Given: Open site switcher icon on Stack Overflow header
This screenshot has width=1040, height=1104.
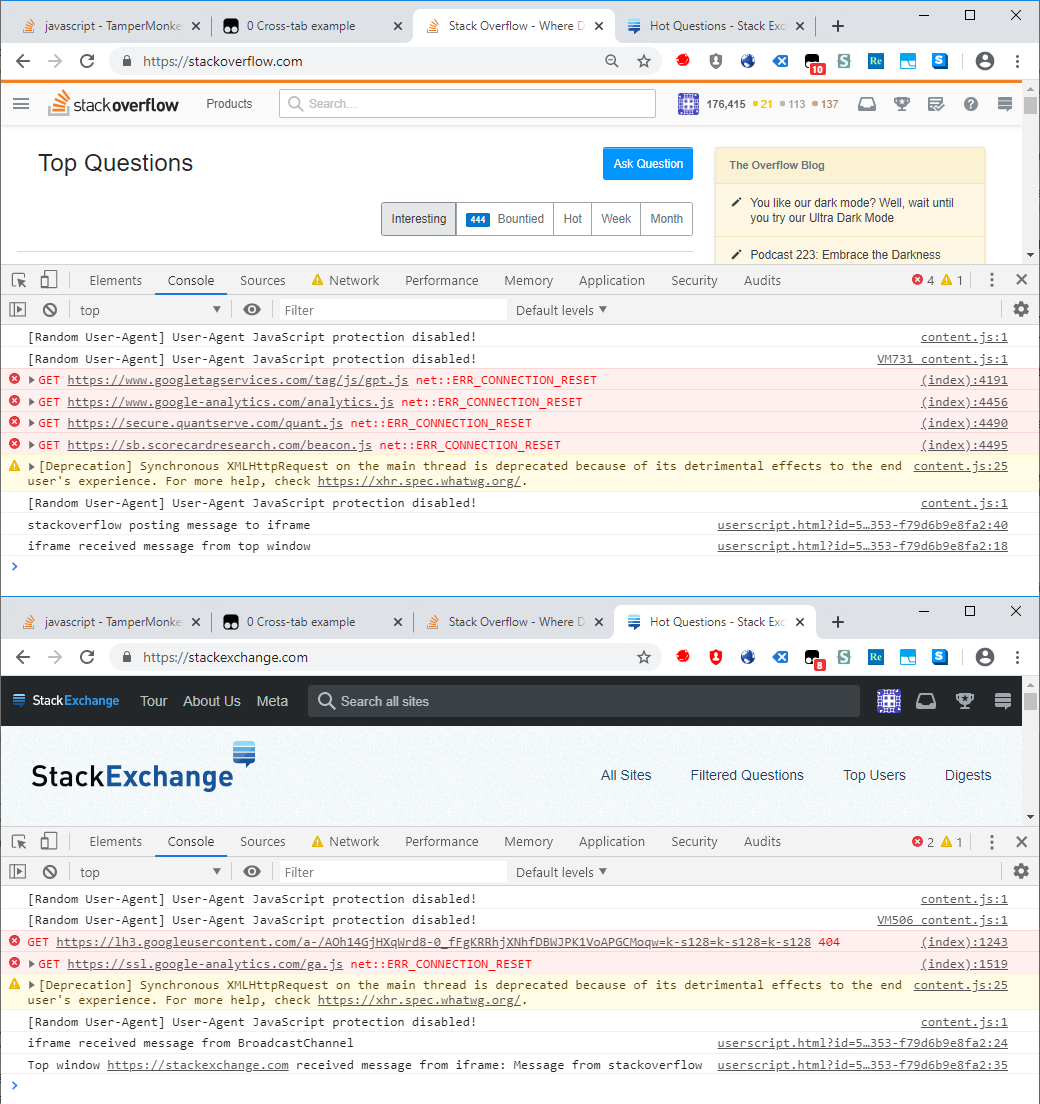Looking at the screenshot, I should click(1005, 104).
